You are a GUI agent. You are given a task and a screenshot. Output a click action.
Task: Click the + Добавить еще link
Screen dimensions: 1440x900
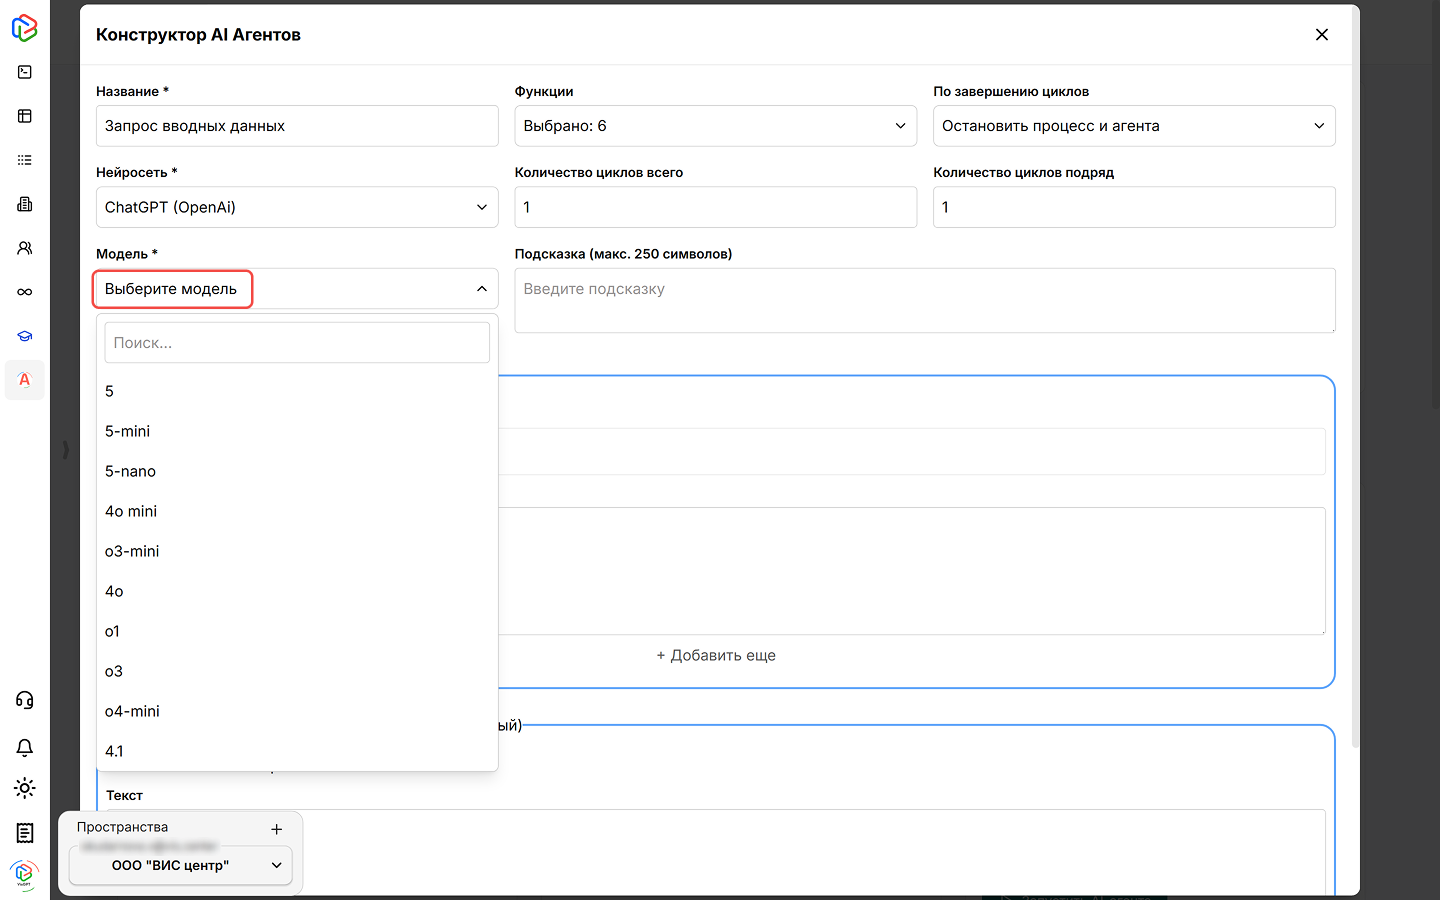716,655
